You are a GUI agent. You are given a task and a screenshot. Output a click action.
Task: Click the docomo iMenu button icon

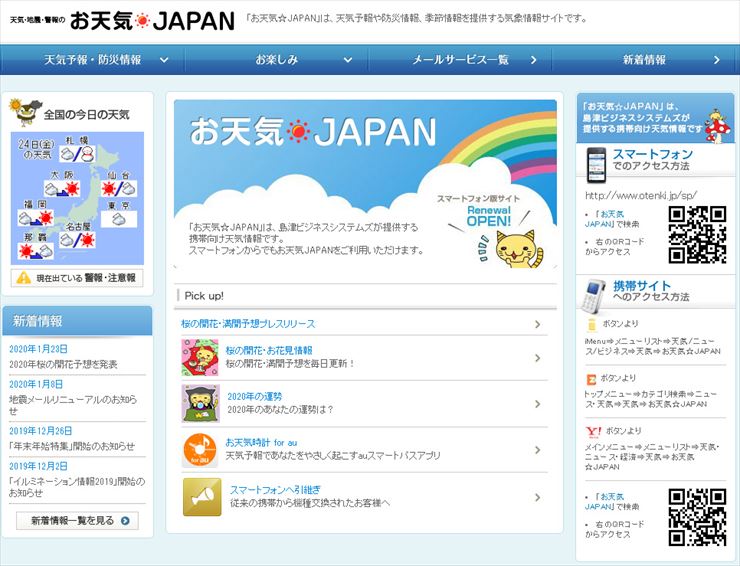(592, 324)
